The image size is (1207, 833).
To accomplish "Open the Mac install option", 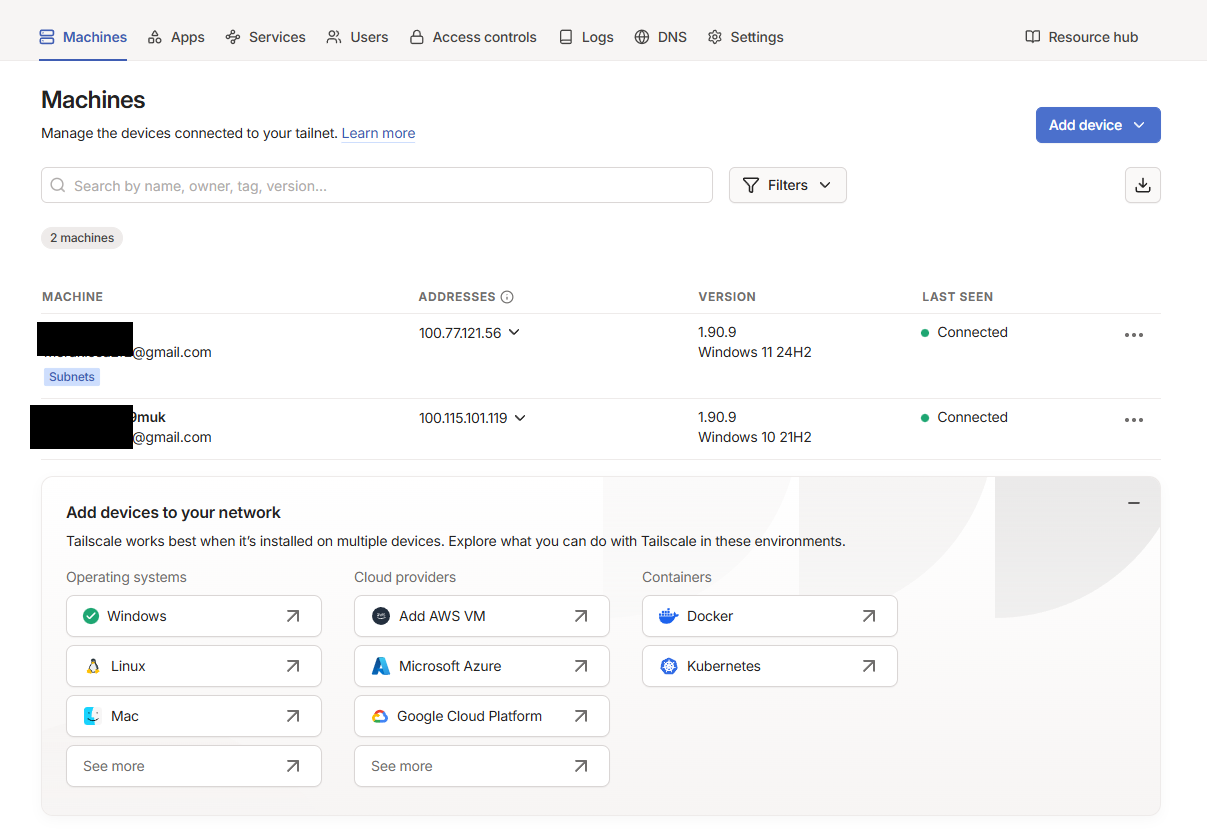I will 193,716.
